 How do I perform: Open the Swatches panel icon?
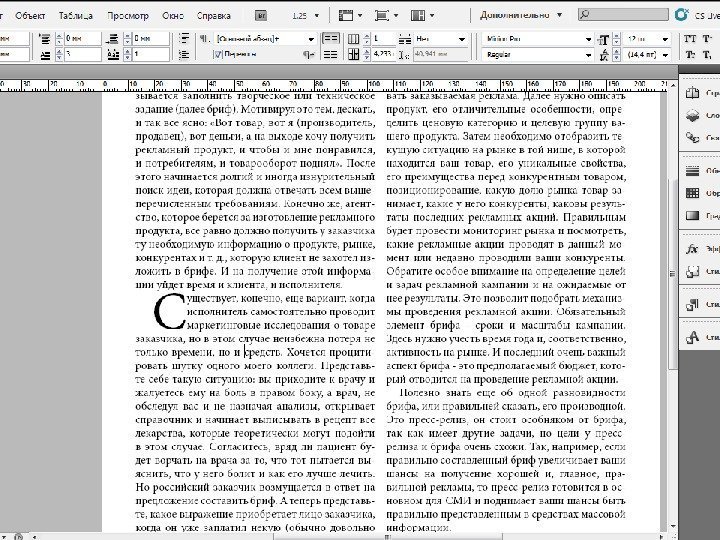(692, 193)
